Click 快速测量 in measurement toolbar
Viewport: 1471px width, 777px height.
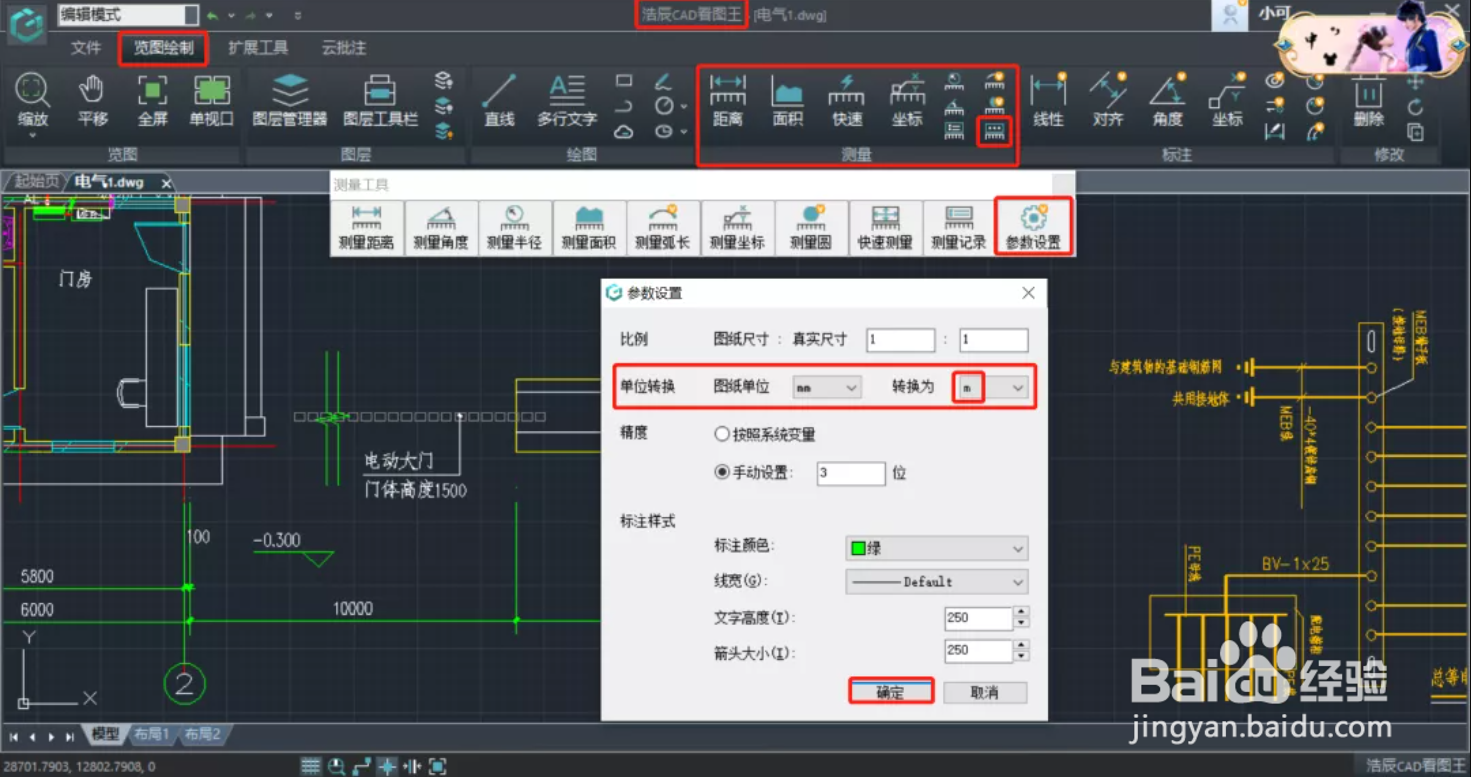[885, 228]
